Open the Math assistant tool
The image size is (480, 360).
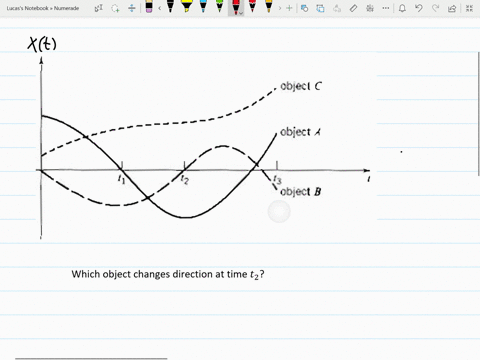pyautogui.click(x=370, y=8)
